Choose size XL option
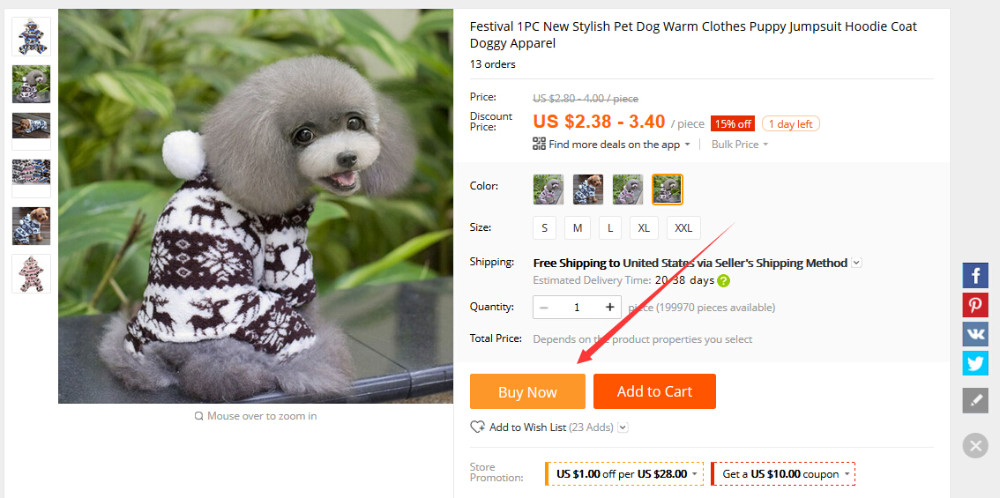The image size is (1000, 498). [x=644, y=228]
